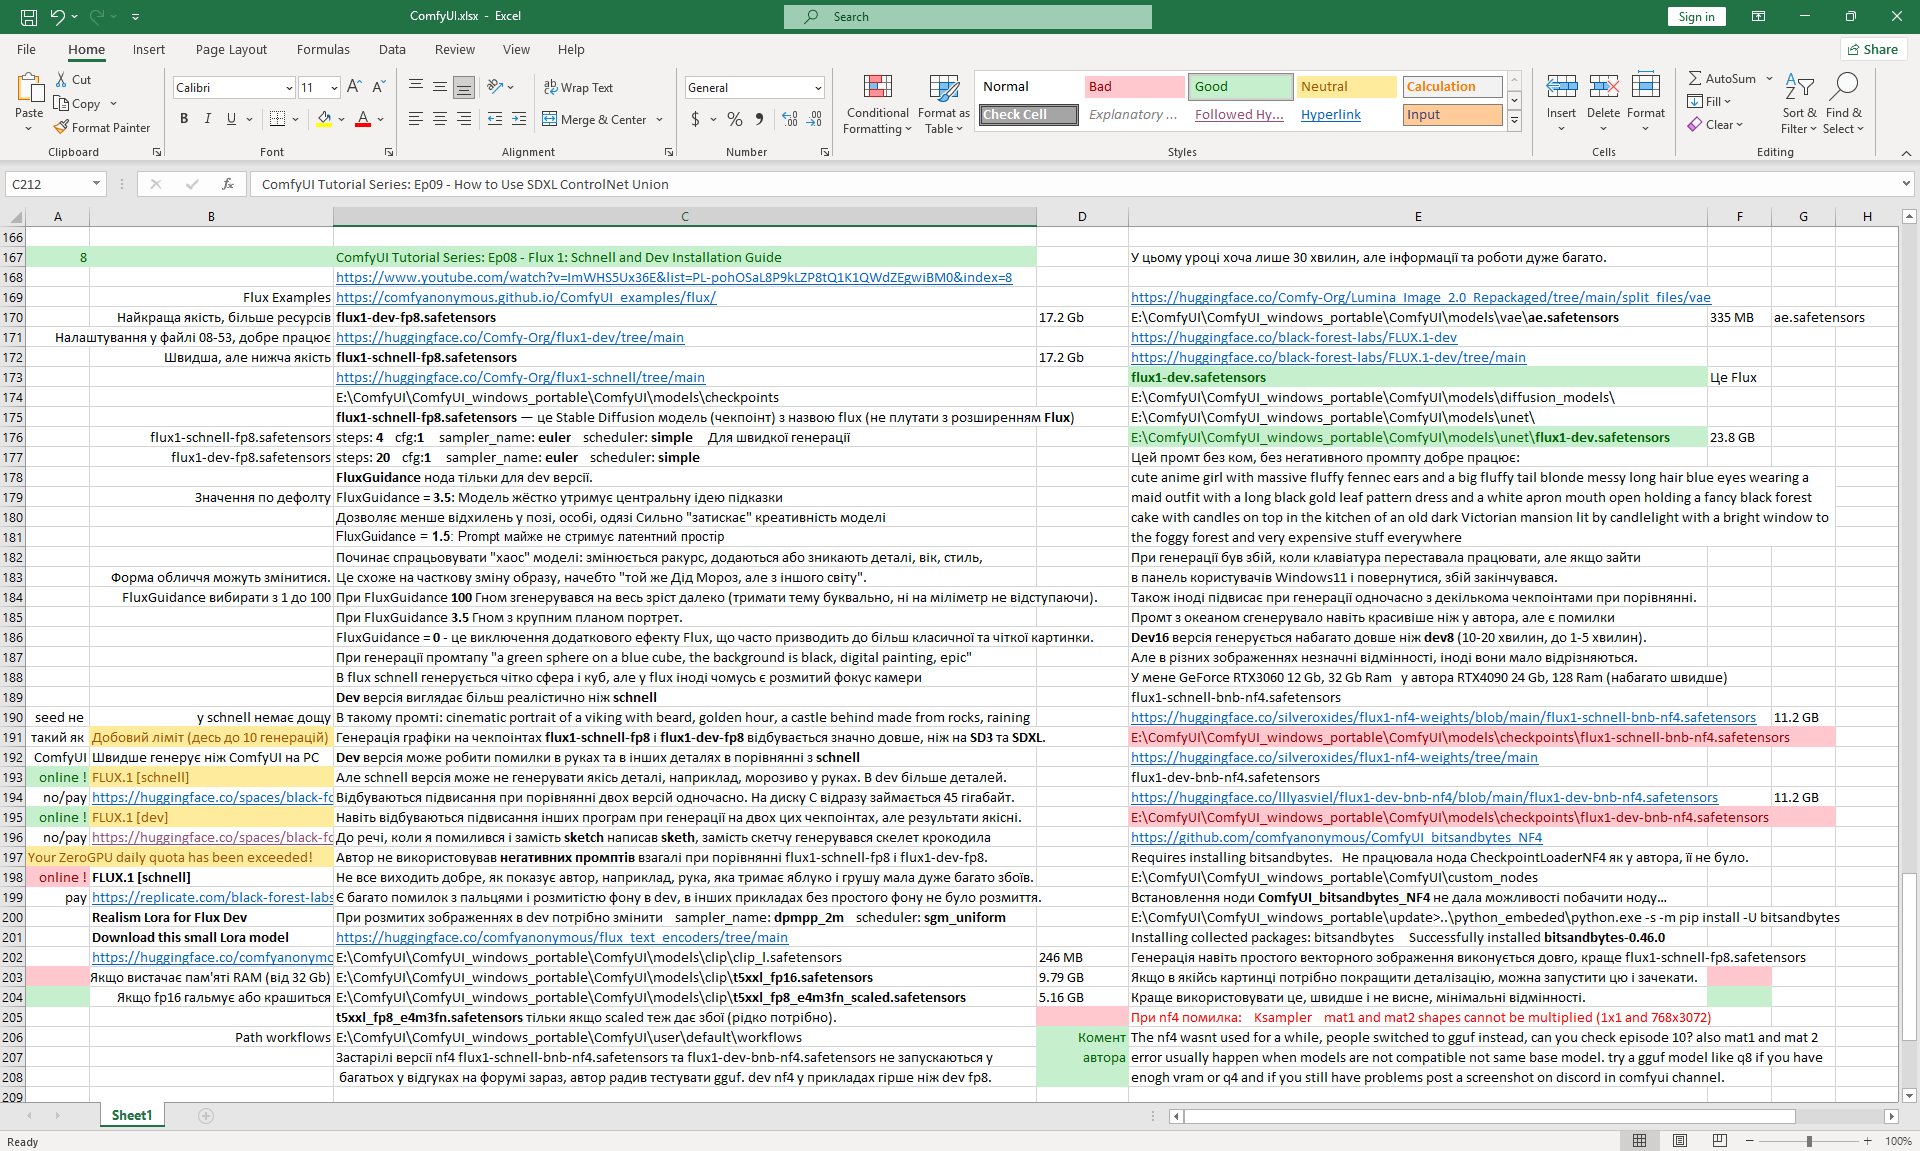Click the Fill Color bucket icon
The width and height of the screenshot is (1920, 1151).
point(324,119)
